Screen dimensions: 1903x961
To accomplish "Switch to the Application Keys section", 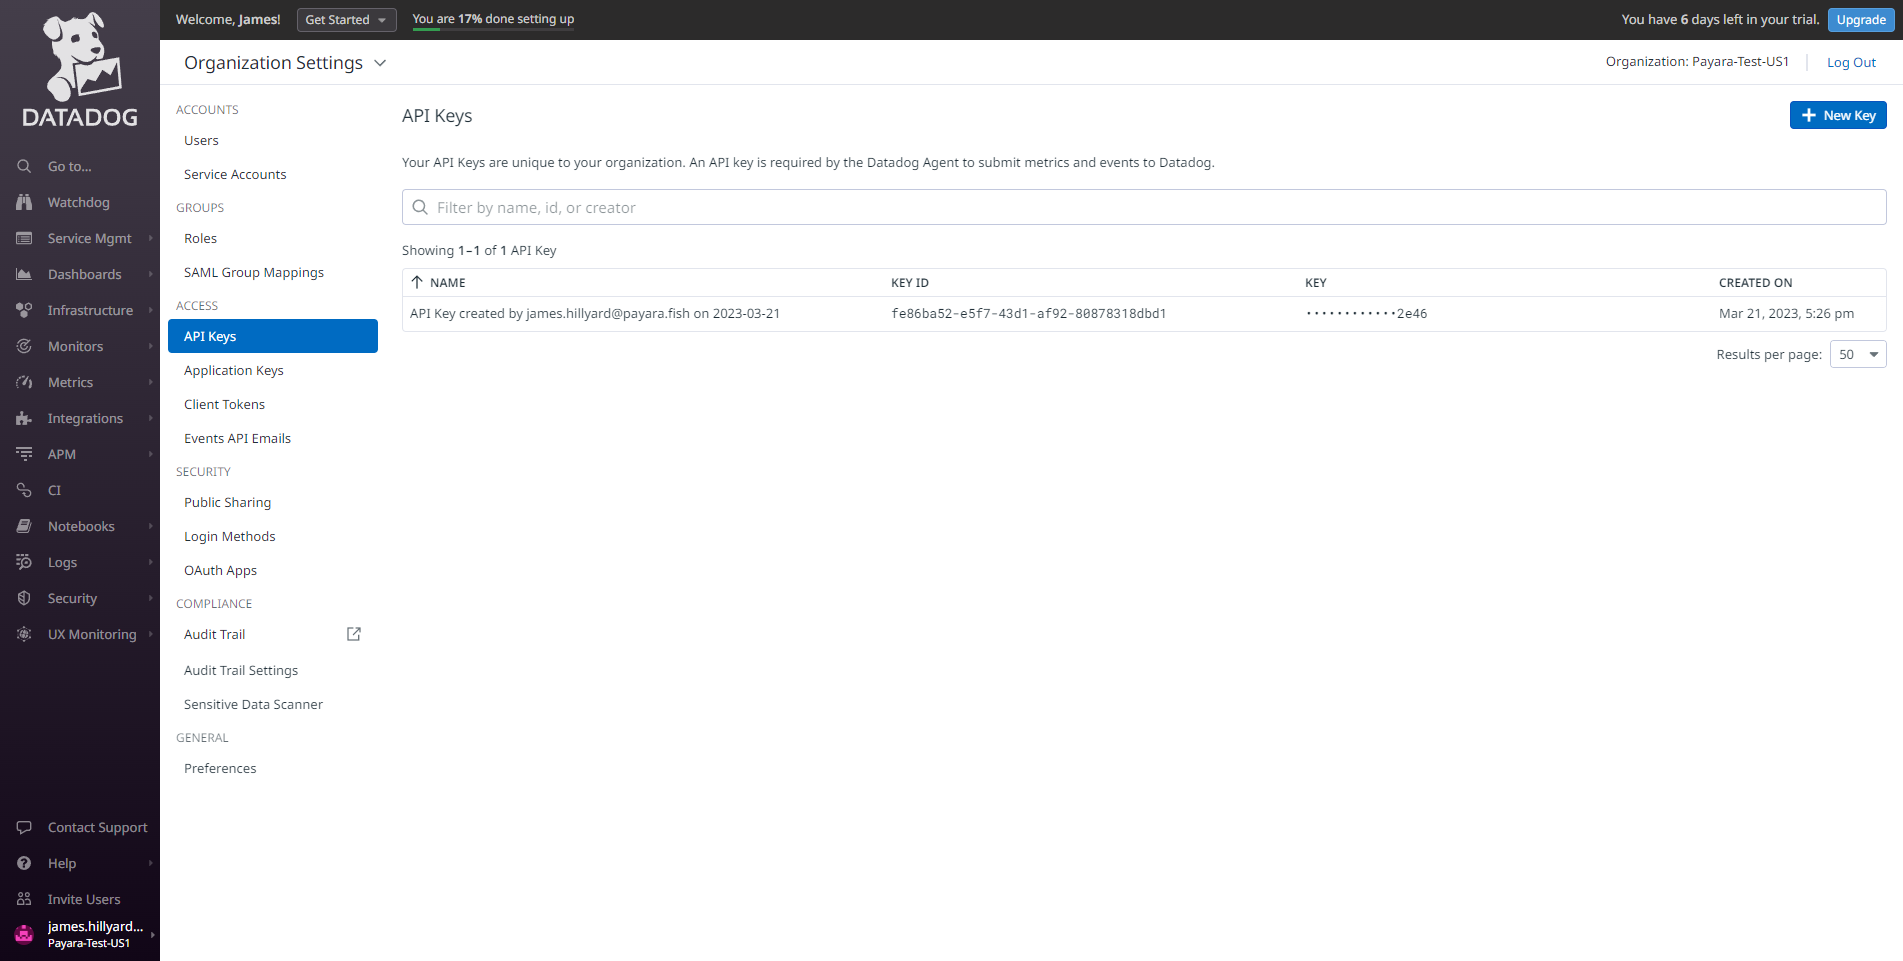I will click(x=233, y=370).
